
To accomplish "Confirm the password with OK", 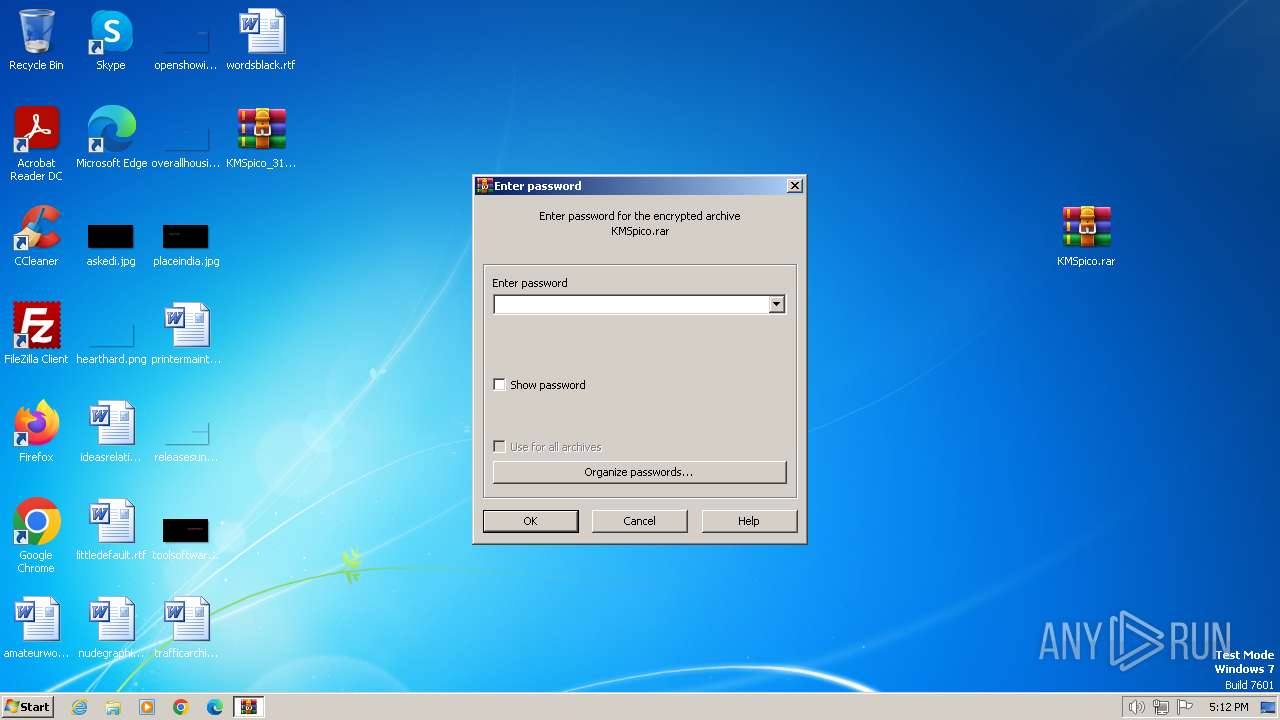I will pos(530,521).
